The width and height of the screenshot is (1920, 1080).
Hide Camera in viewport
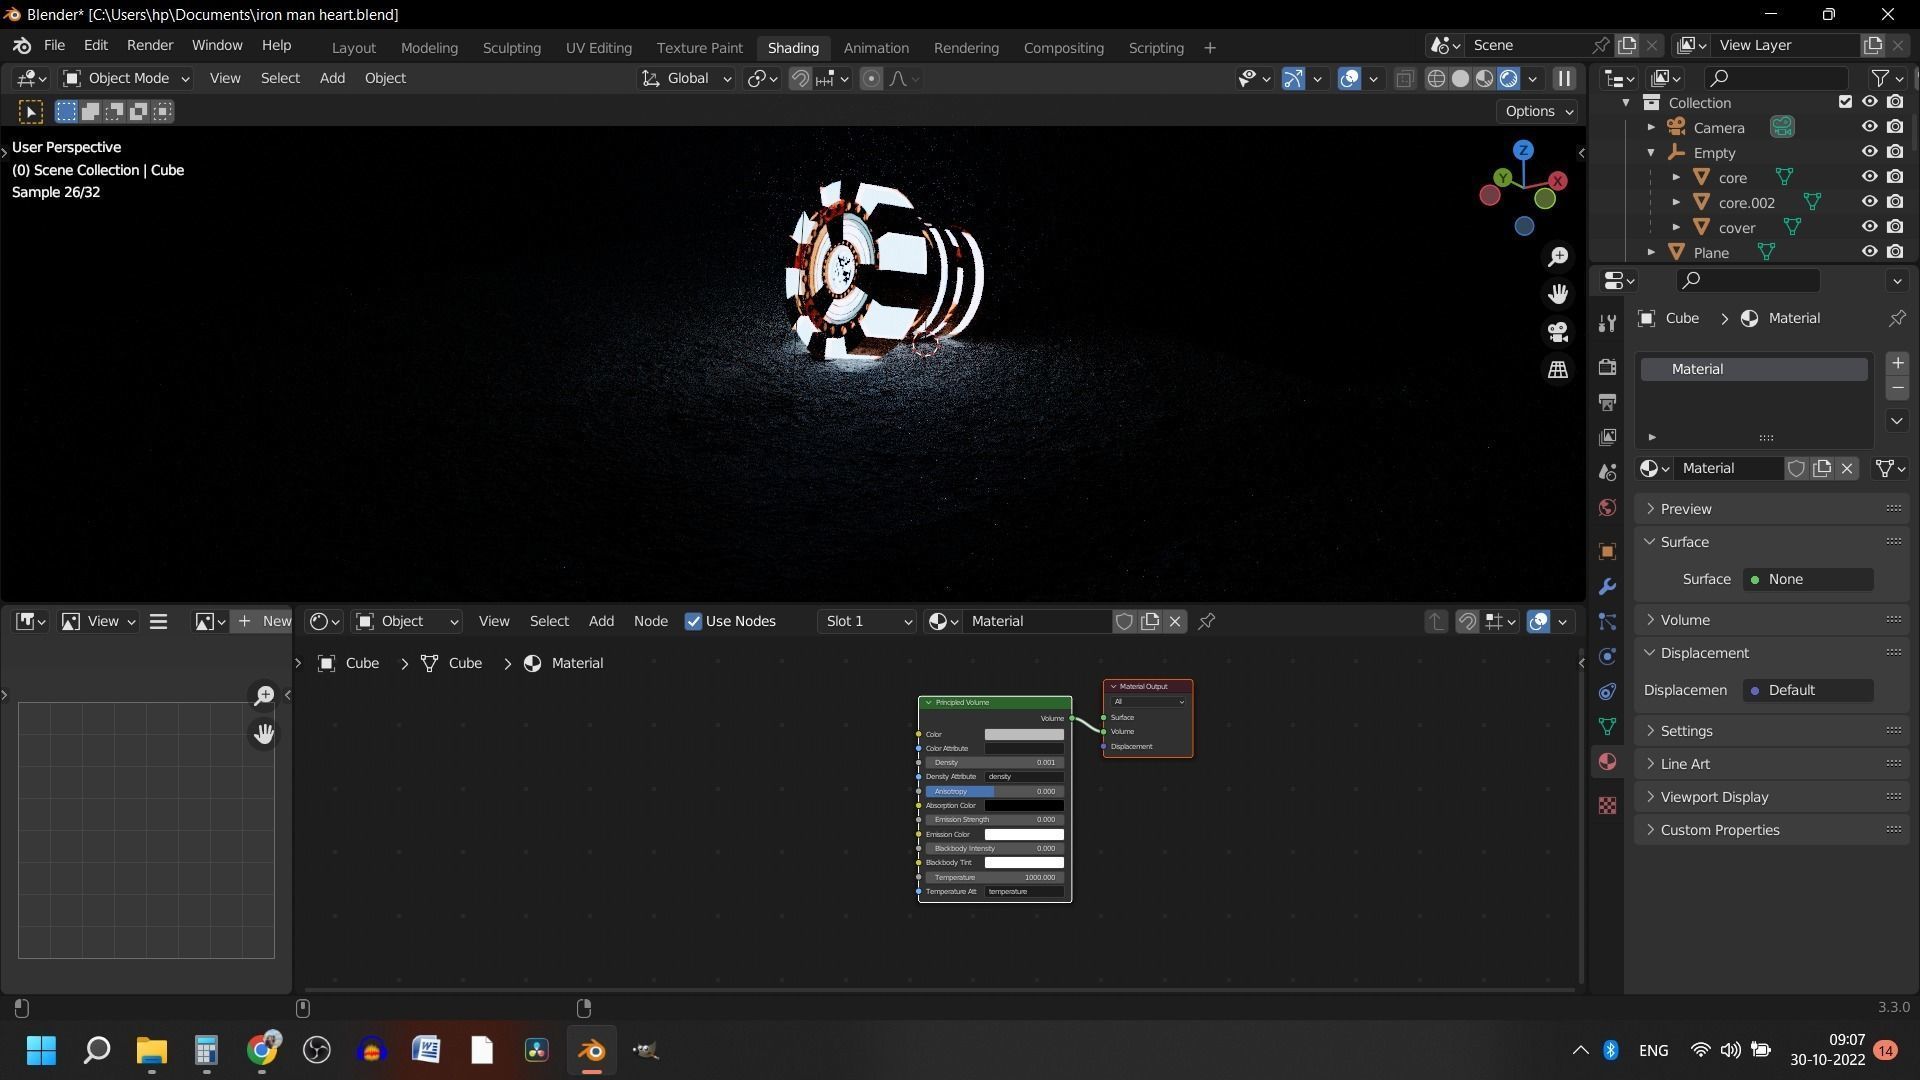[1868, 127]
